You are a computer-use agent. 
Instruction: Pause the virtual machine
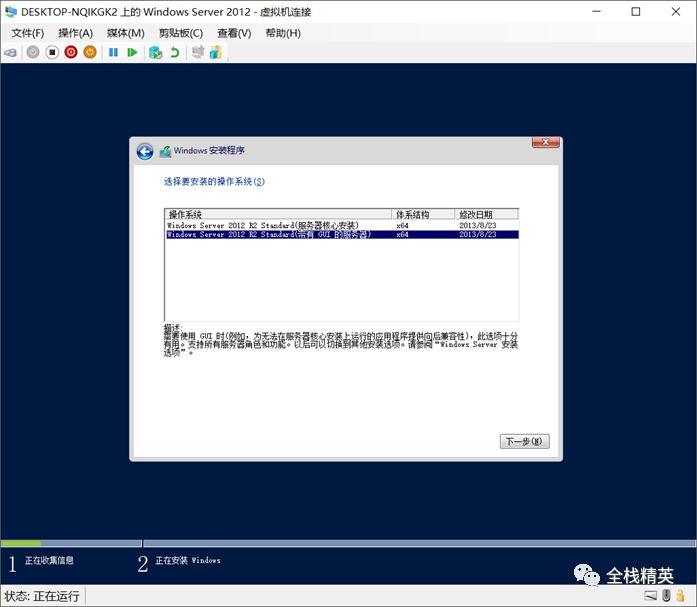click(x=113, y=52)
